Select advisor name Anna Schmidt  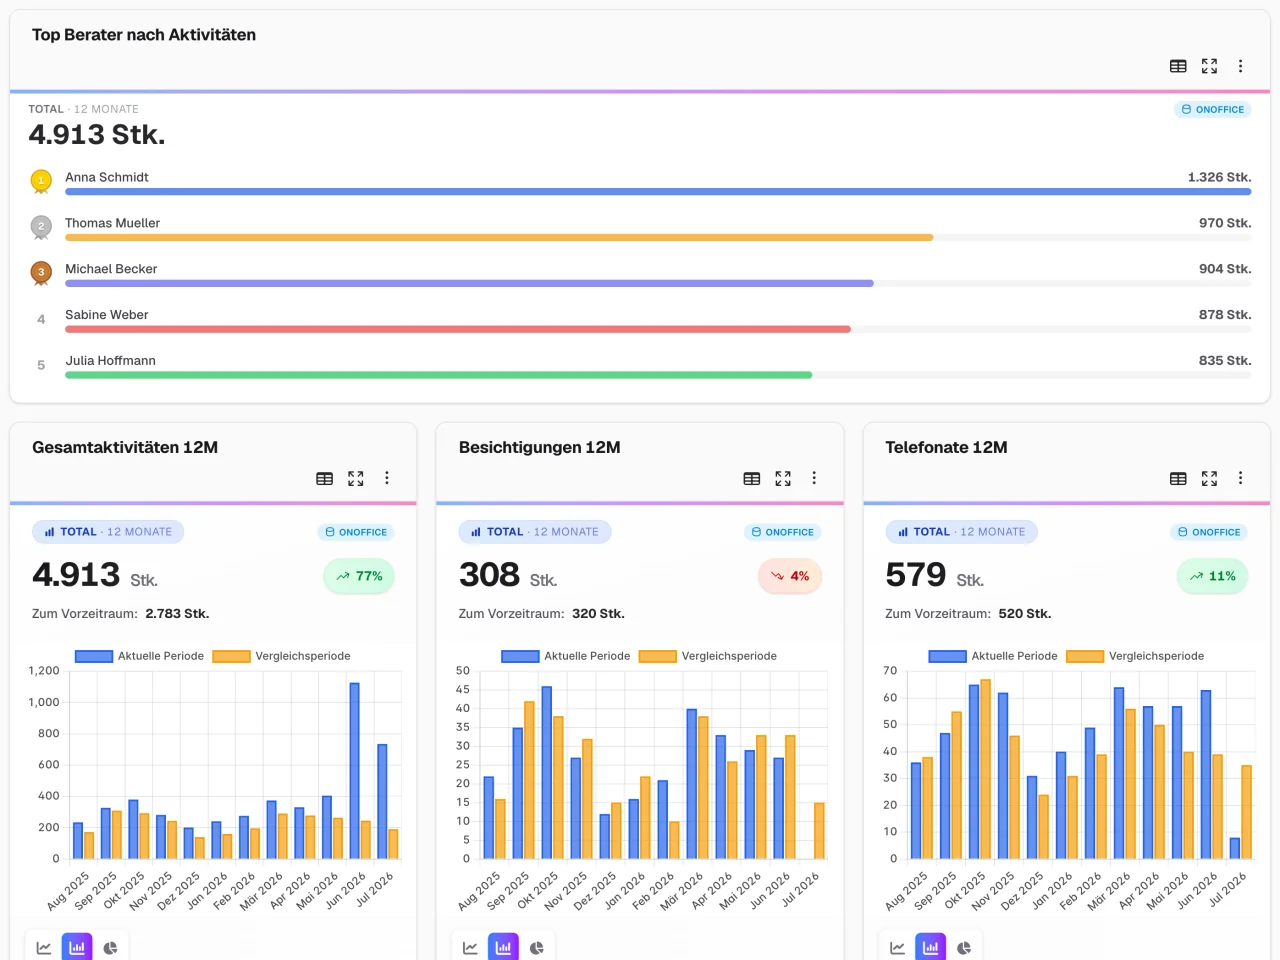[x=107, y=177]
